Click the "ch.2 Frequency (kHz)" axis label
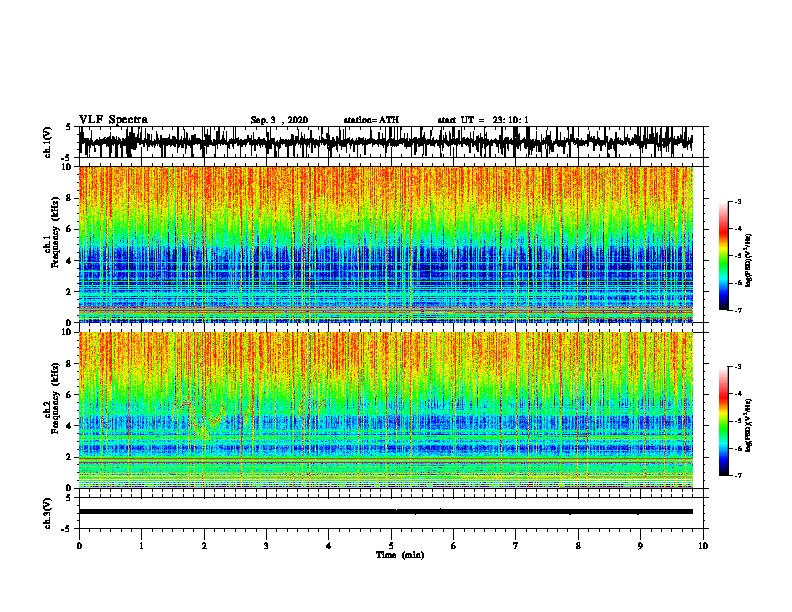This screenshot has height=612, width=792. 52,398
